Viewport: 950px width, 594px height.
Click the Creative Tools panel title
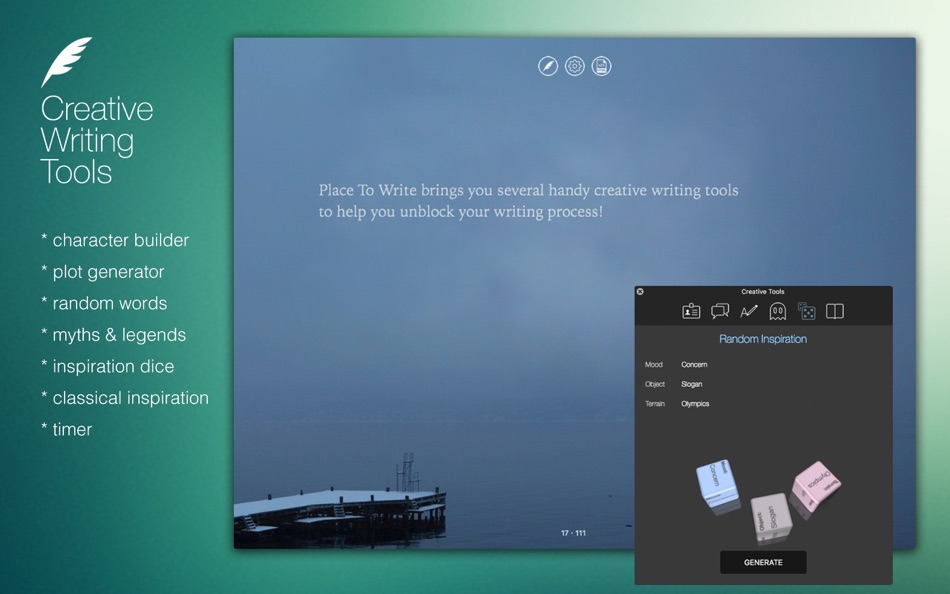coord(763,292)
